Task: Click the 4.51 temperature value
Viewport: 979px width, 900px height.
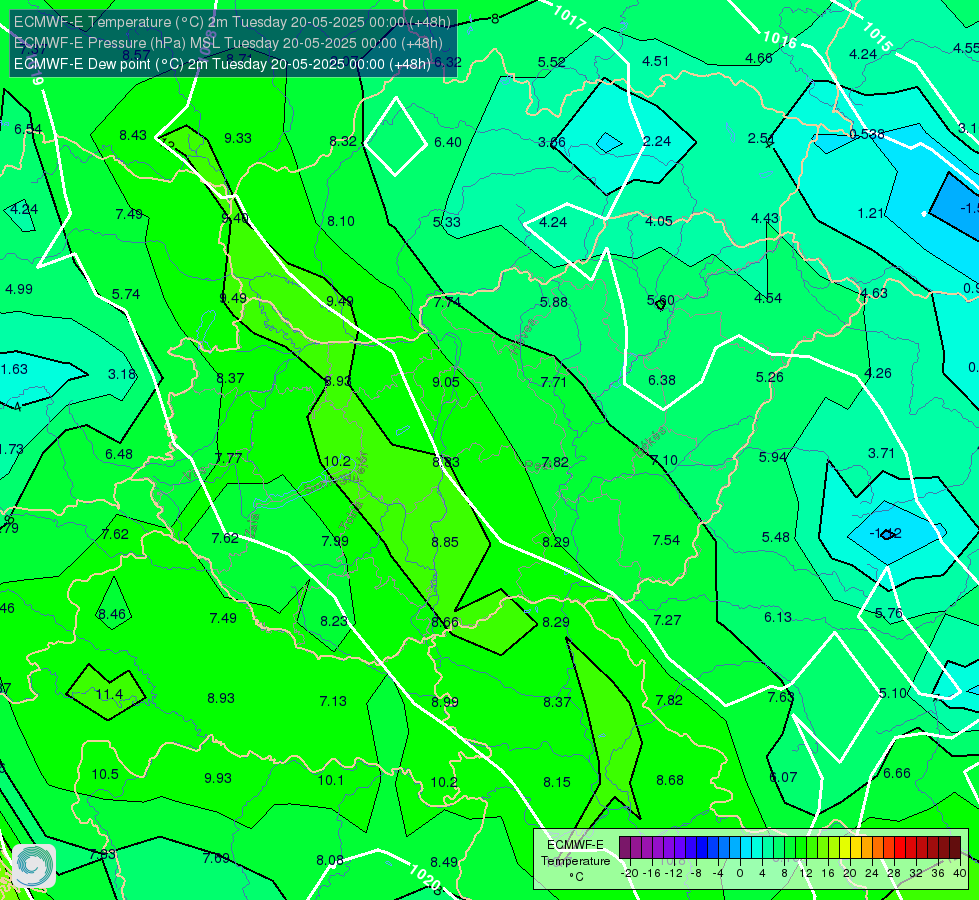Action: click(x=656, y=61)
